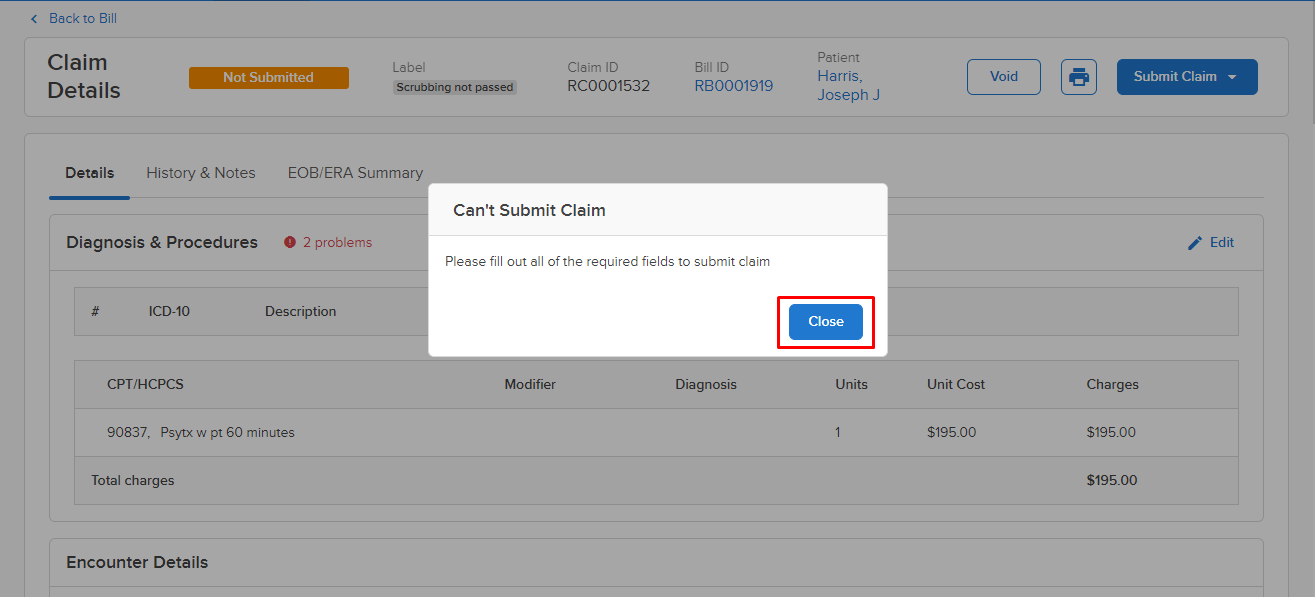Open Bill ID RB0001919 link
This screenshot has width=1315, height=597.
[x=733, y=85]
